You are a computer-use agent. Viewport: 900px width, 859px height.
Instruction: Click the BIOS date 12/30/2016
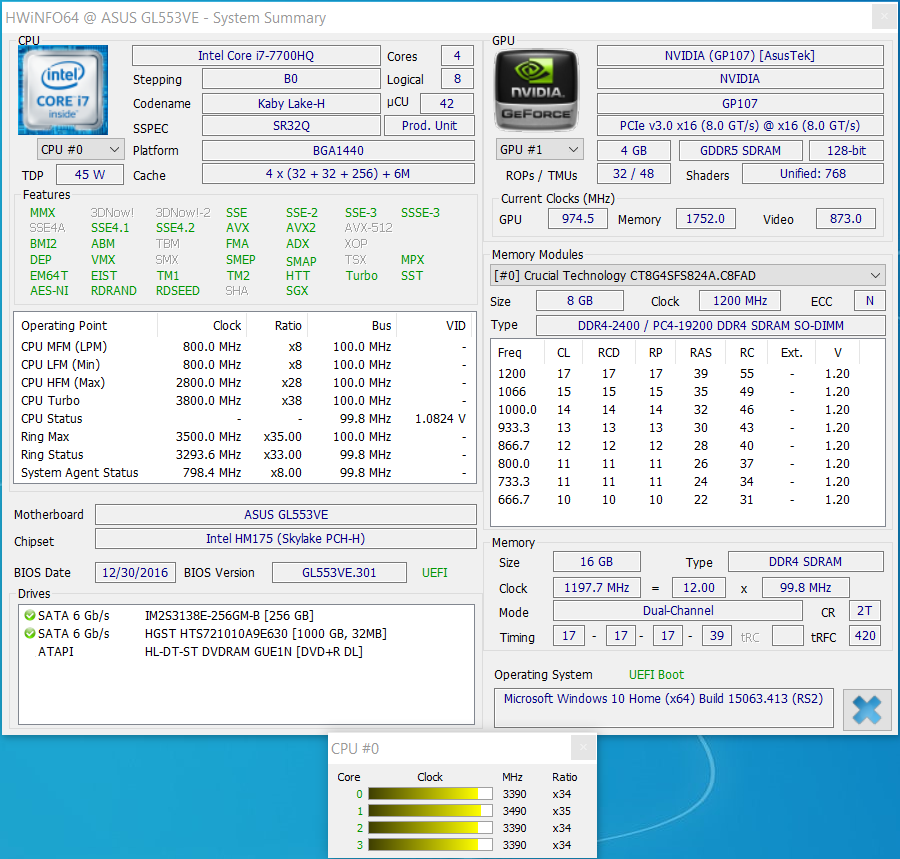[x=135, y=573]
